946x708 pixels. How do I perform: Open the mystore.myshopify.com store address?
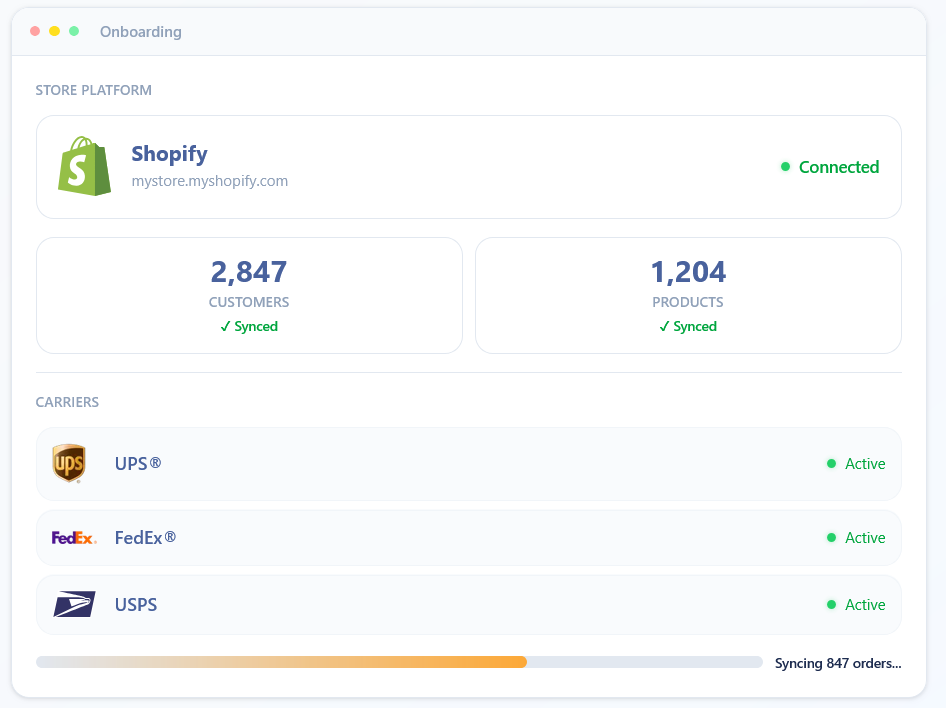(x=210, y=181)
